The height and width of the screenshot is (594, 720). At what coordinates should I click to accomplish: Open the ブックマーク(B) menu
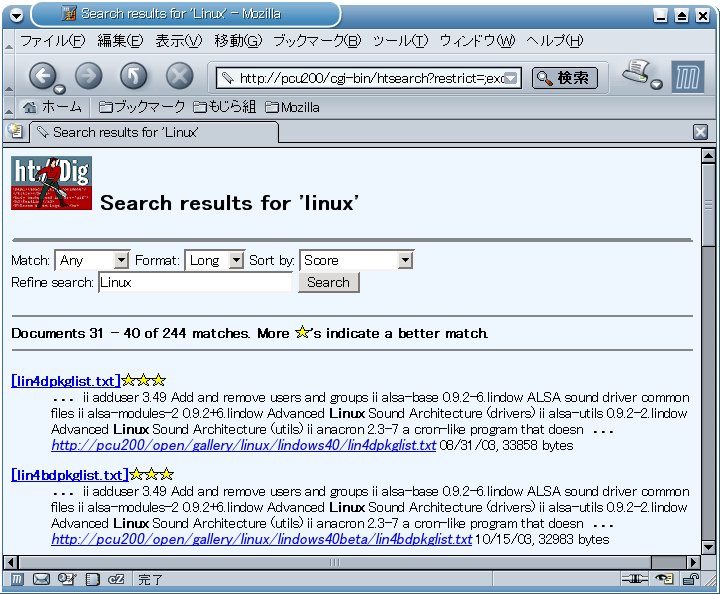[316, 41]
